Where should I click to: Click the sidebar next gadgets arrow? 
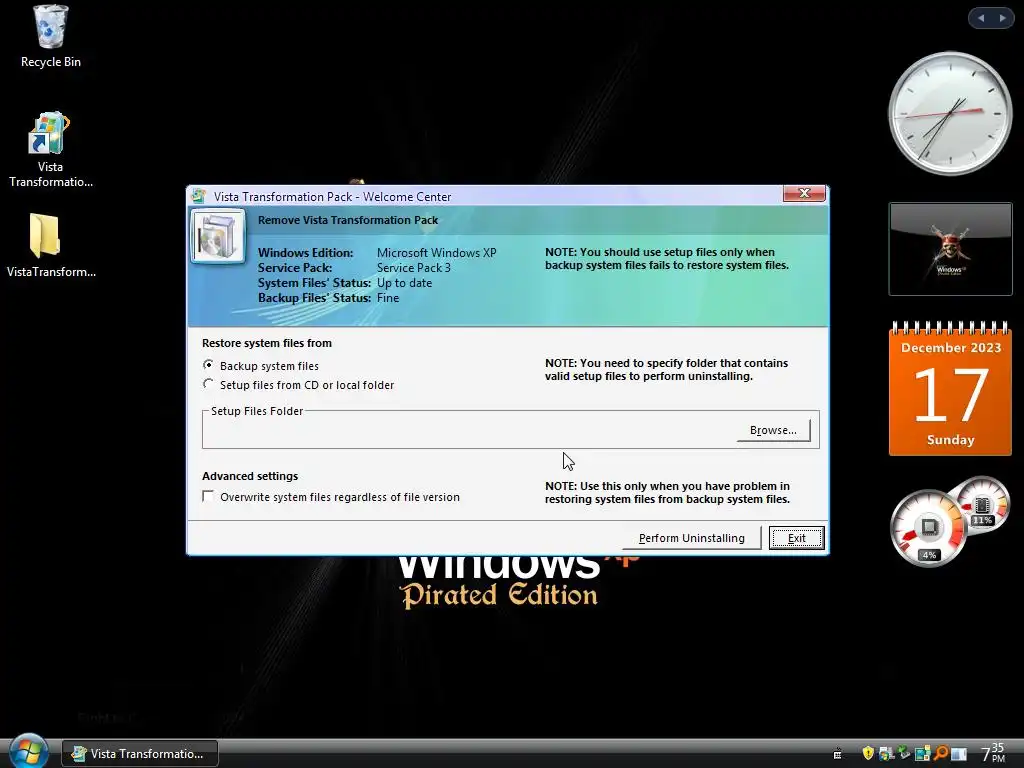[x=1002, y=18]
